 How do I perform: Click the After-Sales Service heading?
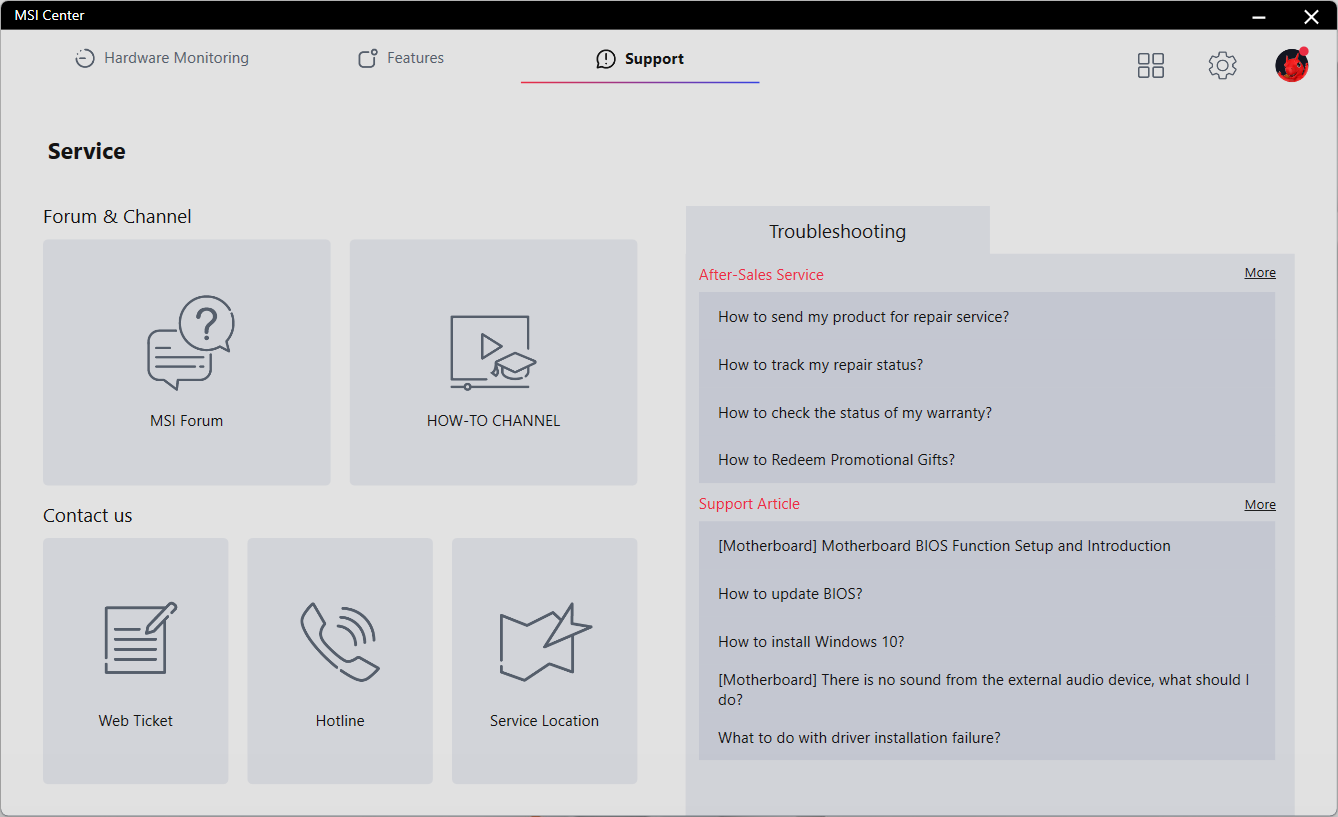point(761,275)
